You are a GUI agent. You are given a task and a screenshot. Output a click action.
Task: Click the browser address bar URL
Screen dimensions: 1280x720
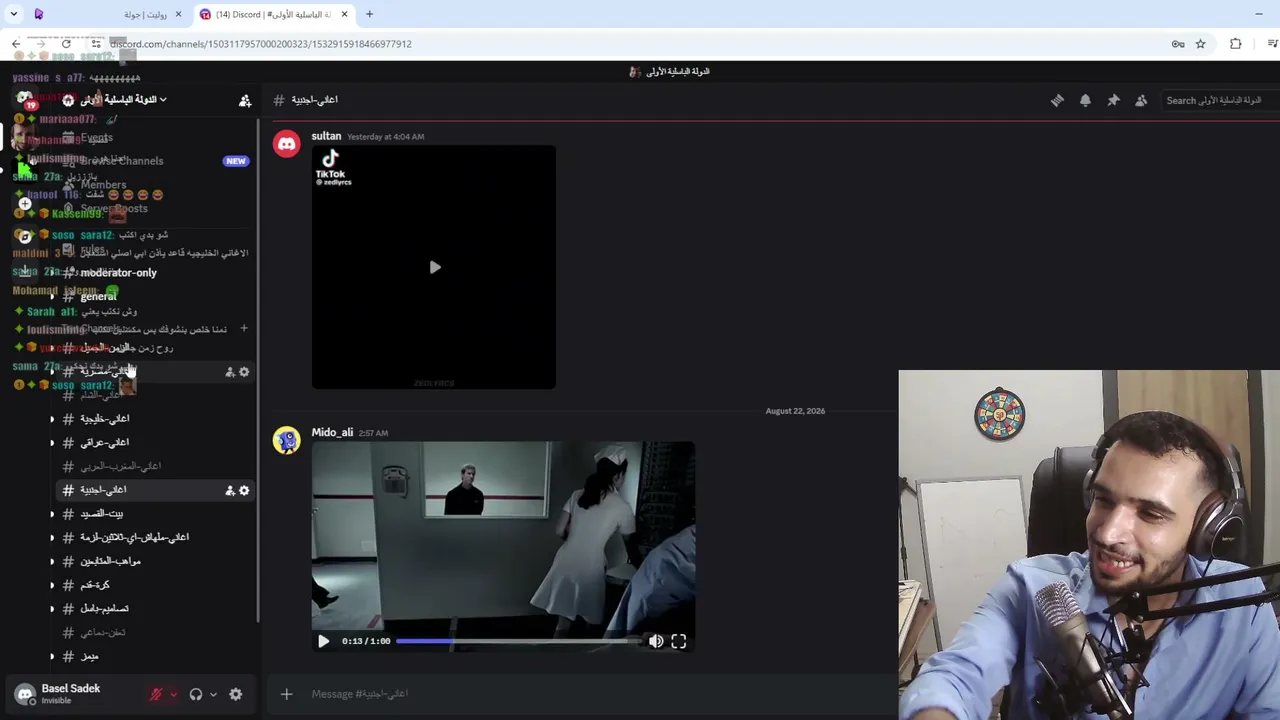click(262, 44)
